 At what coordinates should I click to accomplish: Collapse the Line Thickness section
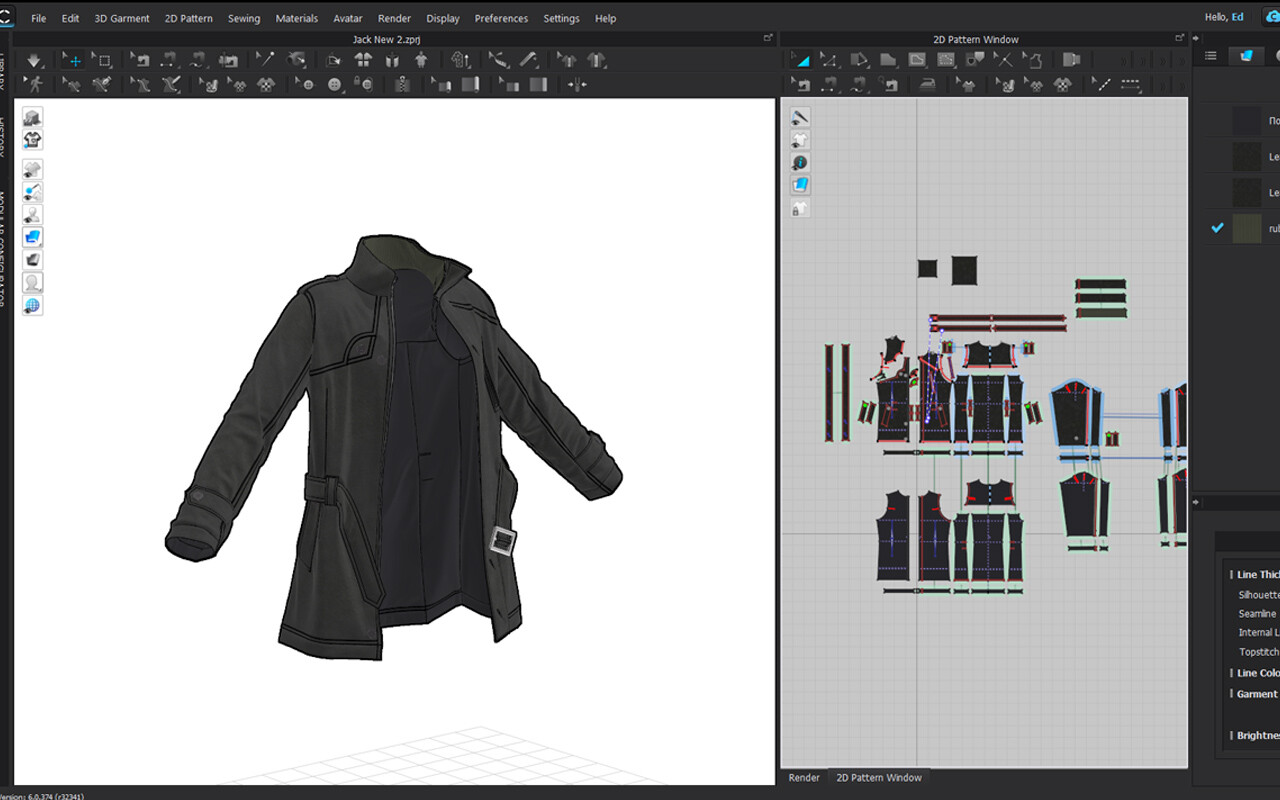[x=1231, y=574]
